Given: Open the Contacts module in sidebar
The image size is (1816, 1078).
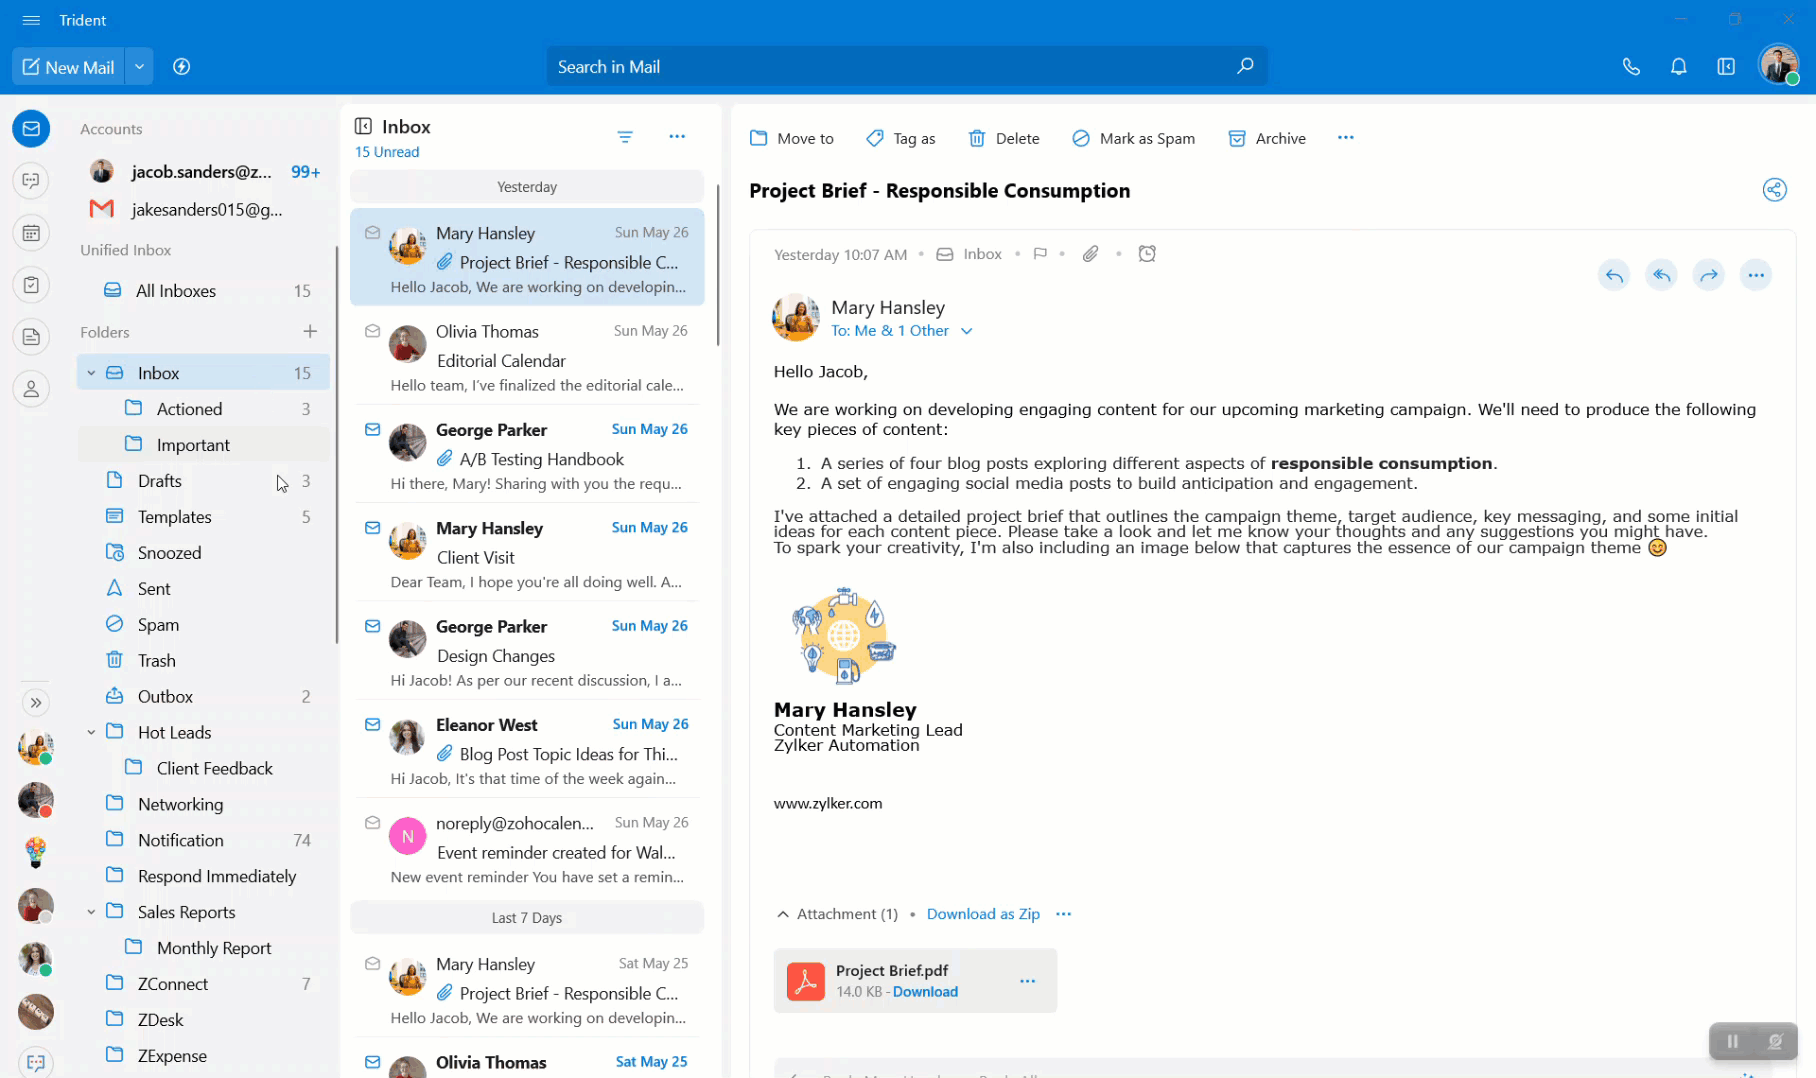Looking at the screenshot, I should point(31,389).
